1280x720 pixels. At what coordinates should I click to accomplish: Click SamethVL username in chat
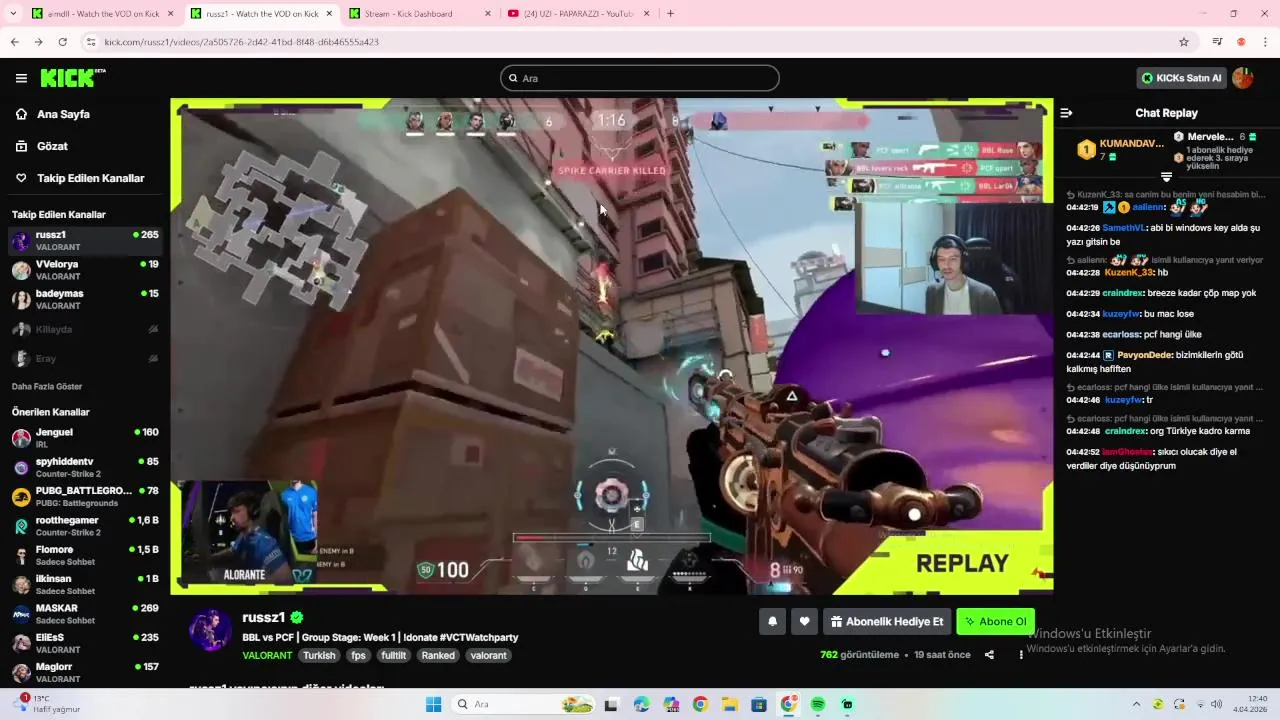(1123, 228)
